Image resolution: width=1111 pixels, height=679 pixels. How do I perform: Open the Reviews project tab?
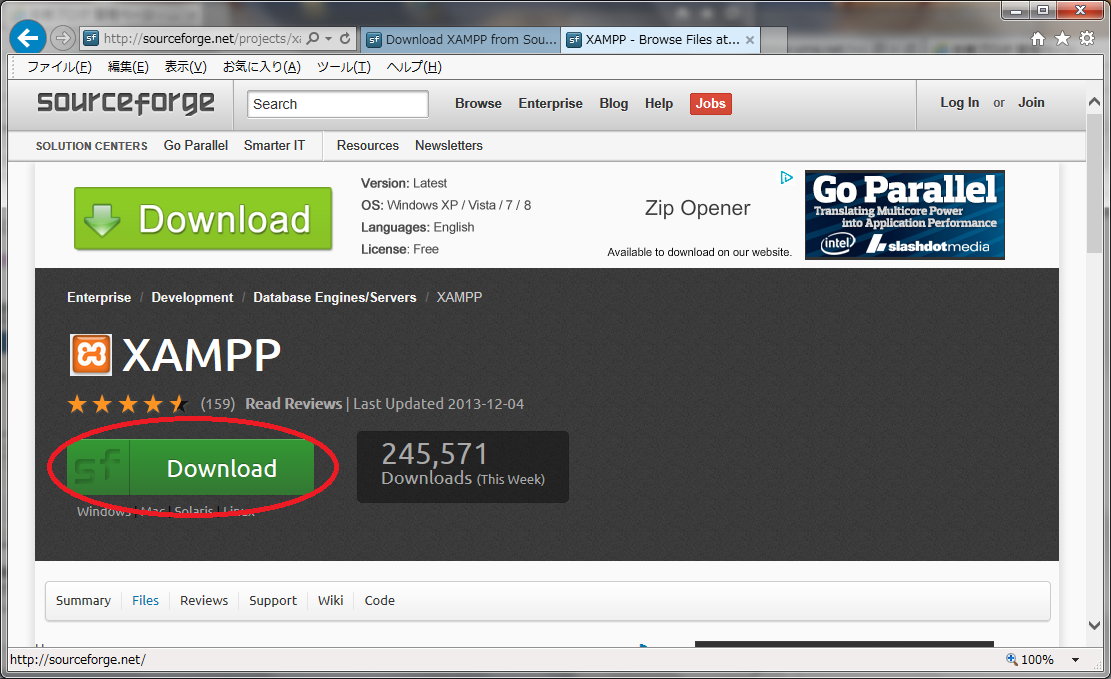click(204, 600)
